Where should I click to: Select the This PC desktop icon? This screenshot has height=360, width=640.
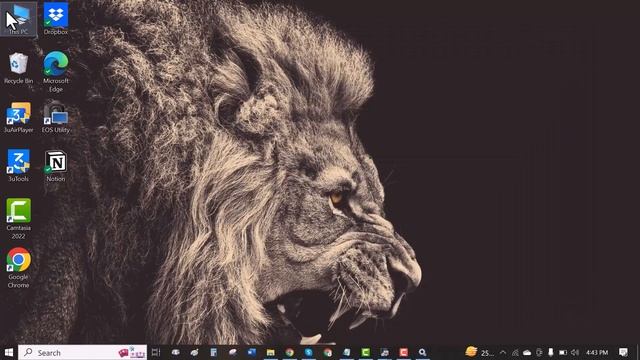point(18,19)
